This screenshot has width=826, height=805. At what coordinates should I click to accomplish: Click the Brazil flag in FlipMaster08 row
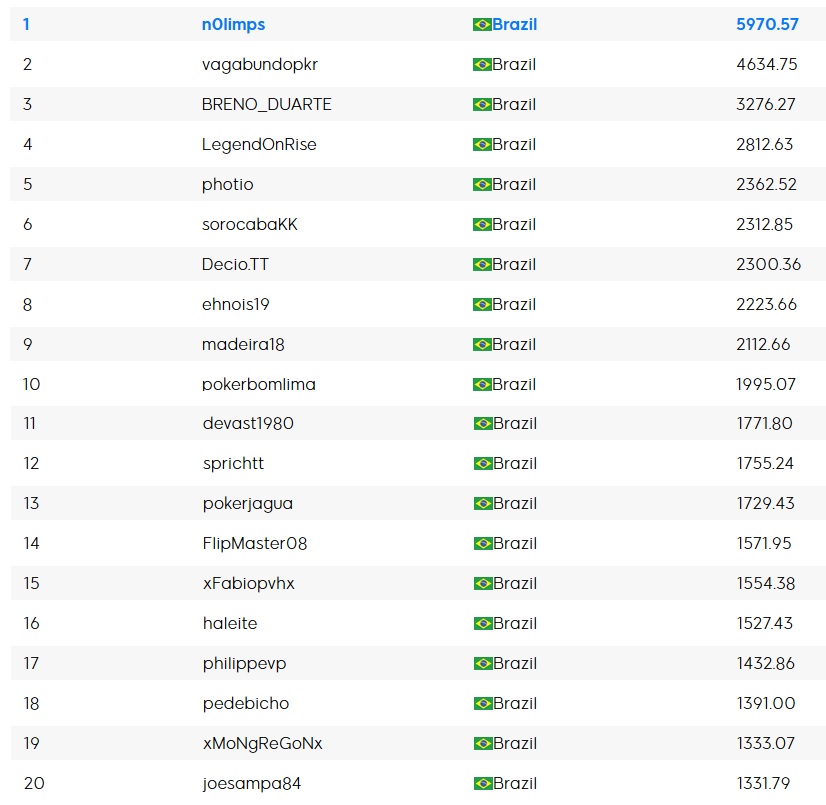tap(483, 544)
